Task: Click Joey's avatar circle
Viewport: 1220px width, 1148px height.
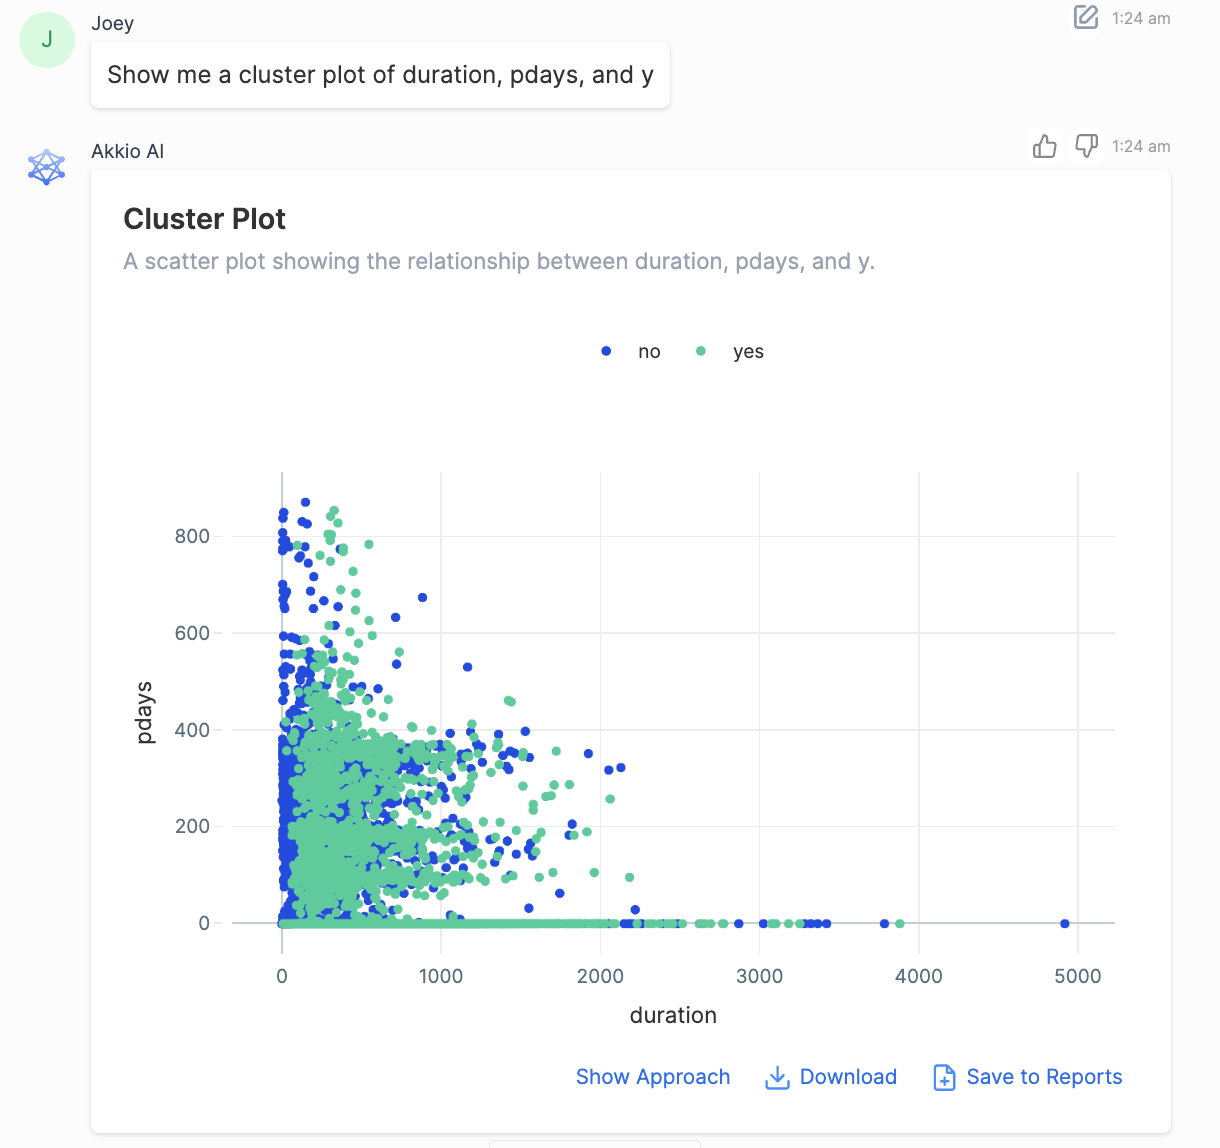Action: [46, 39]
